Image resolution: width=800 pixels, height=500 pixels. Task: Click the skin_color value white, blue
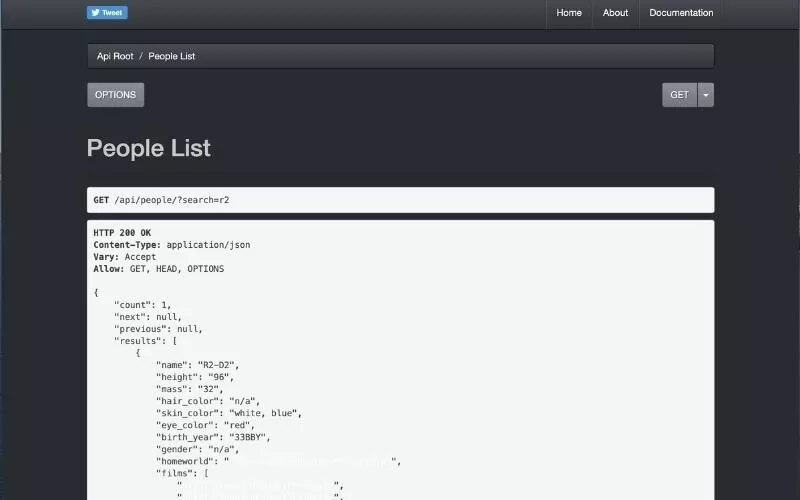265,413
